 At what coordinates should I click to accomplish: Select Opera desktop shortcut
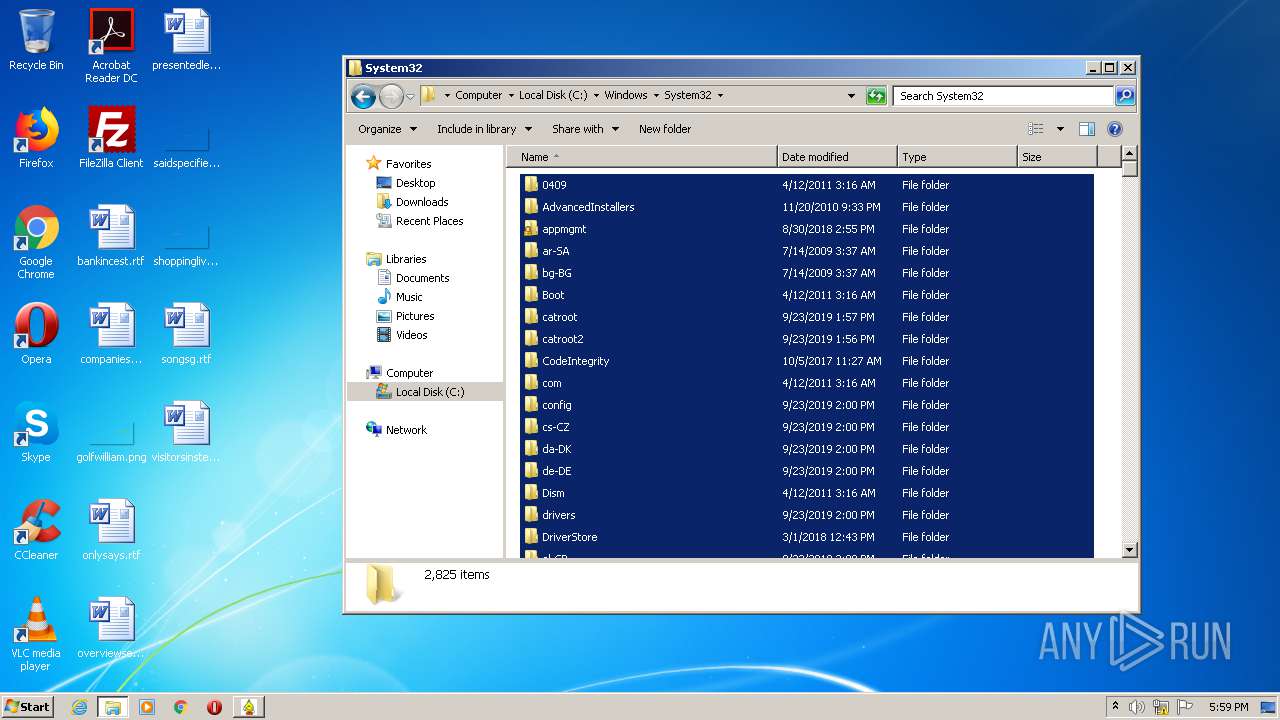36,334
